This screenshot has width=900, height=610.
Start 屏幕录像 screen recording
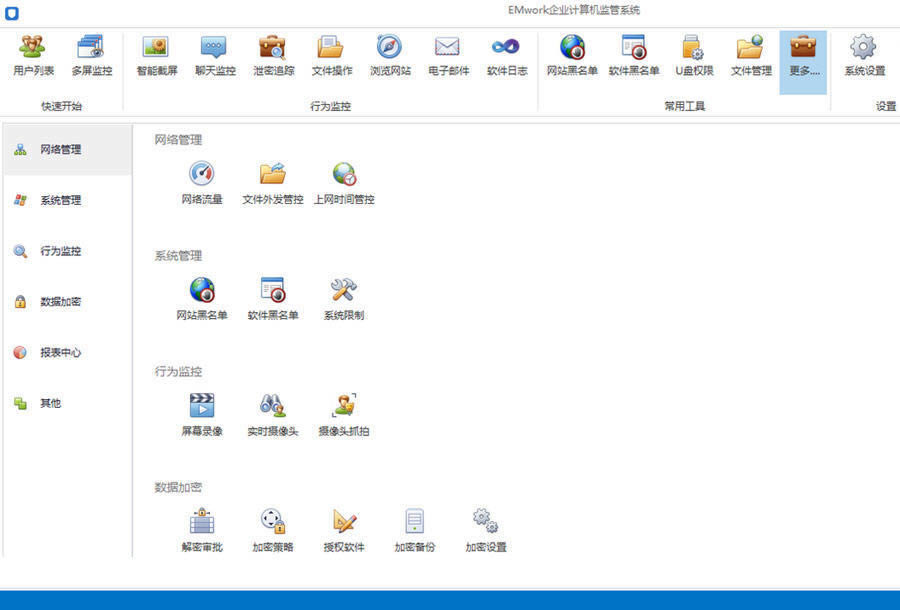(x=202, y=415)
